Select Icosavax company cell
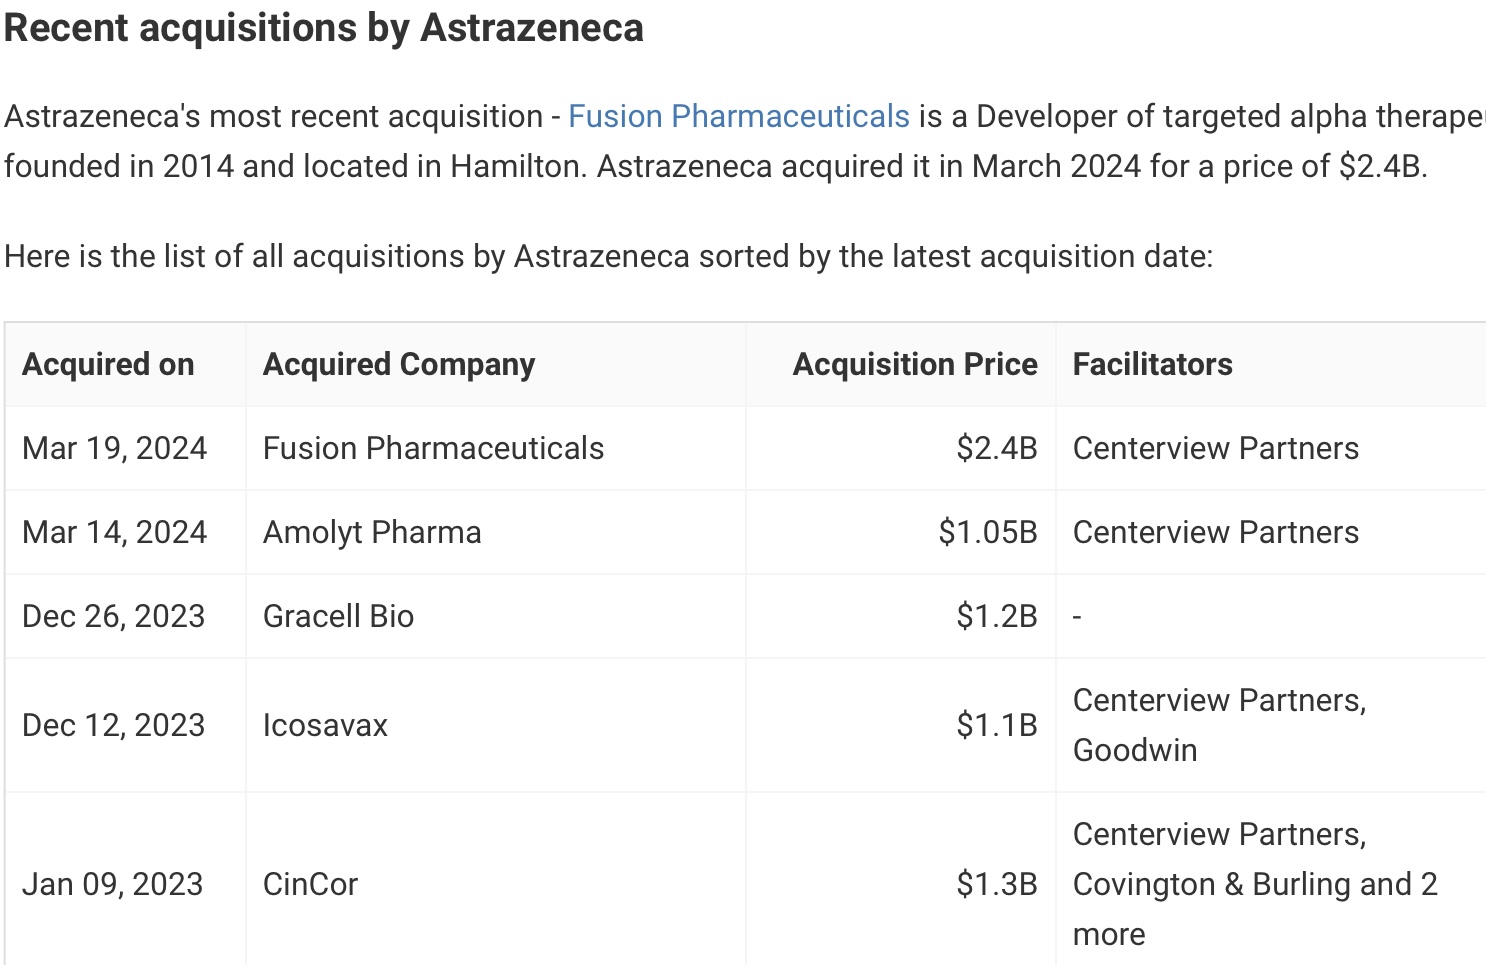The image size is (1486, 965). [325, 726]
